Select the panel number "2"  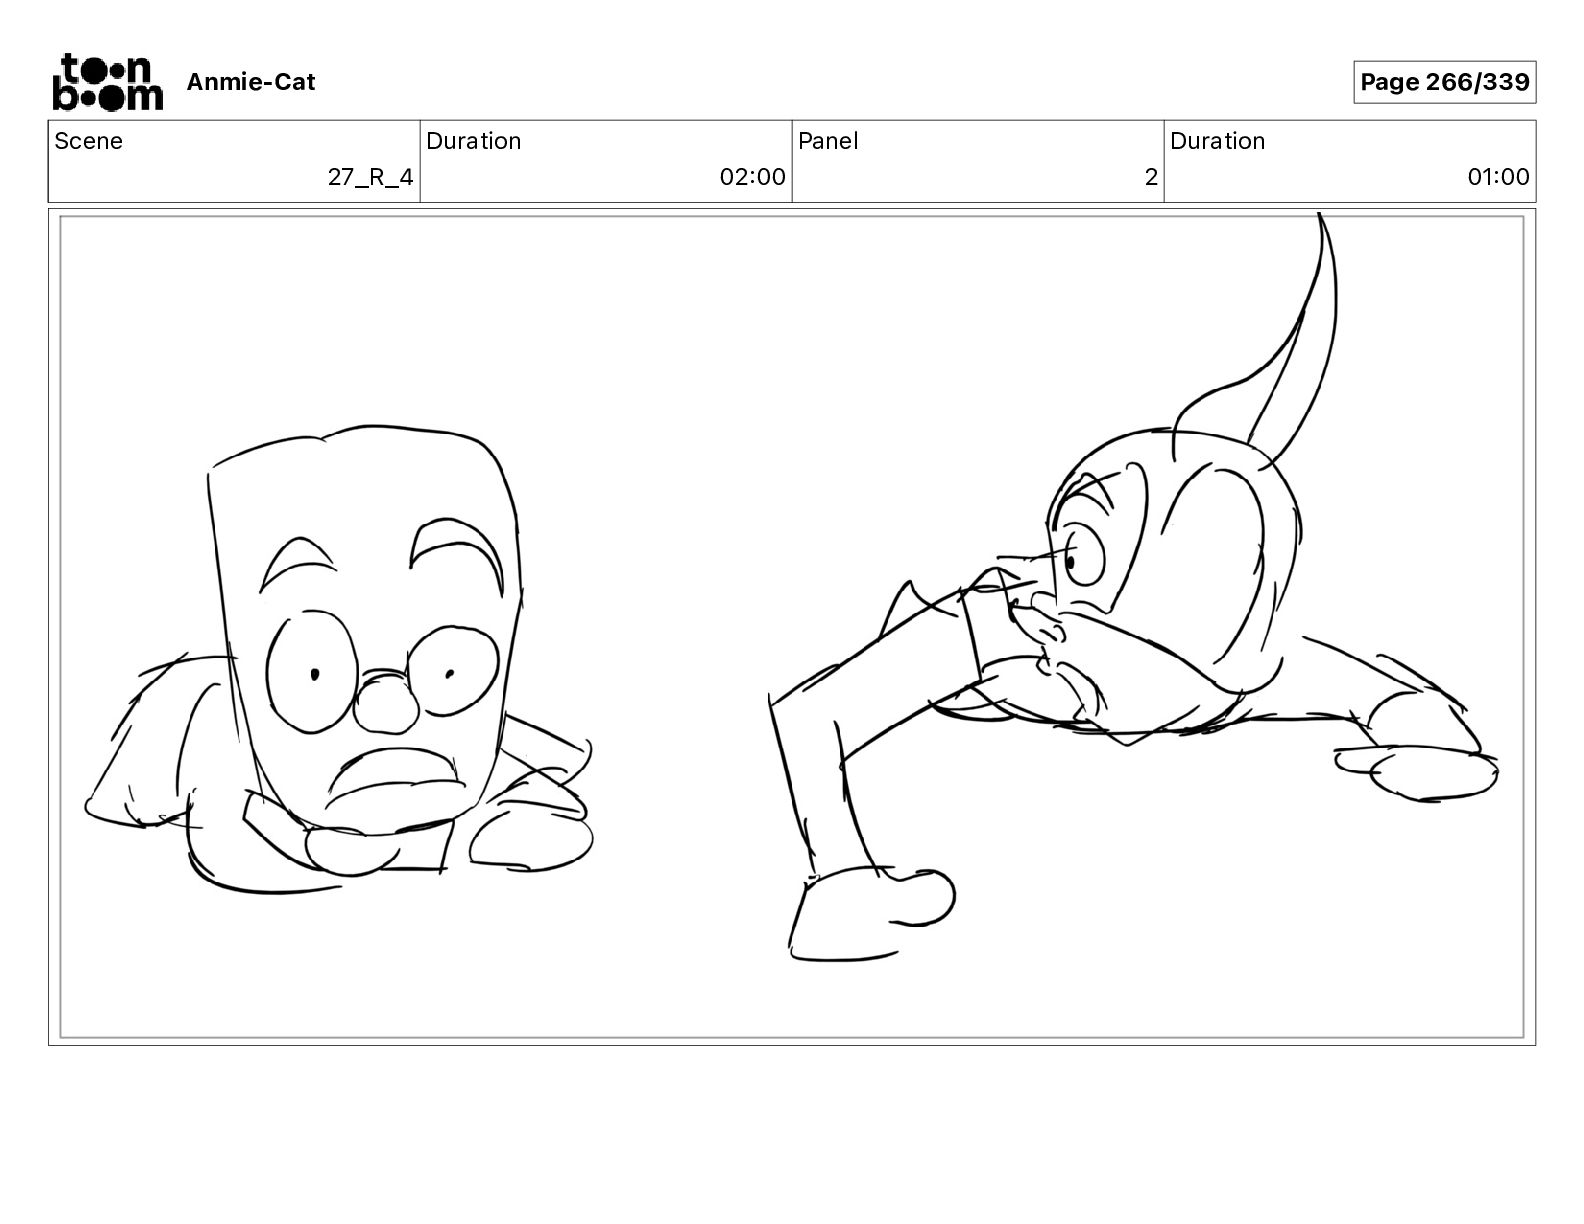click(1151, 177)
